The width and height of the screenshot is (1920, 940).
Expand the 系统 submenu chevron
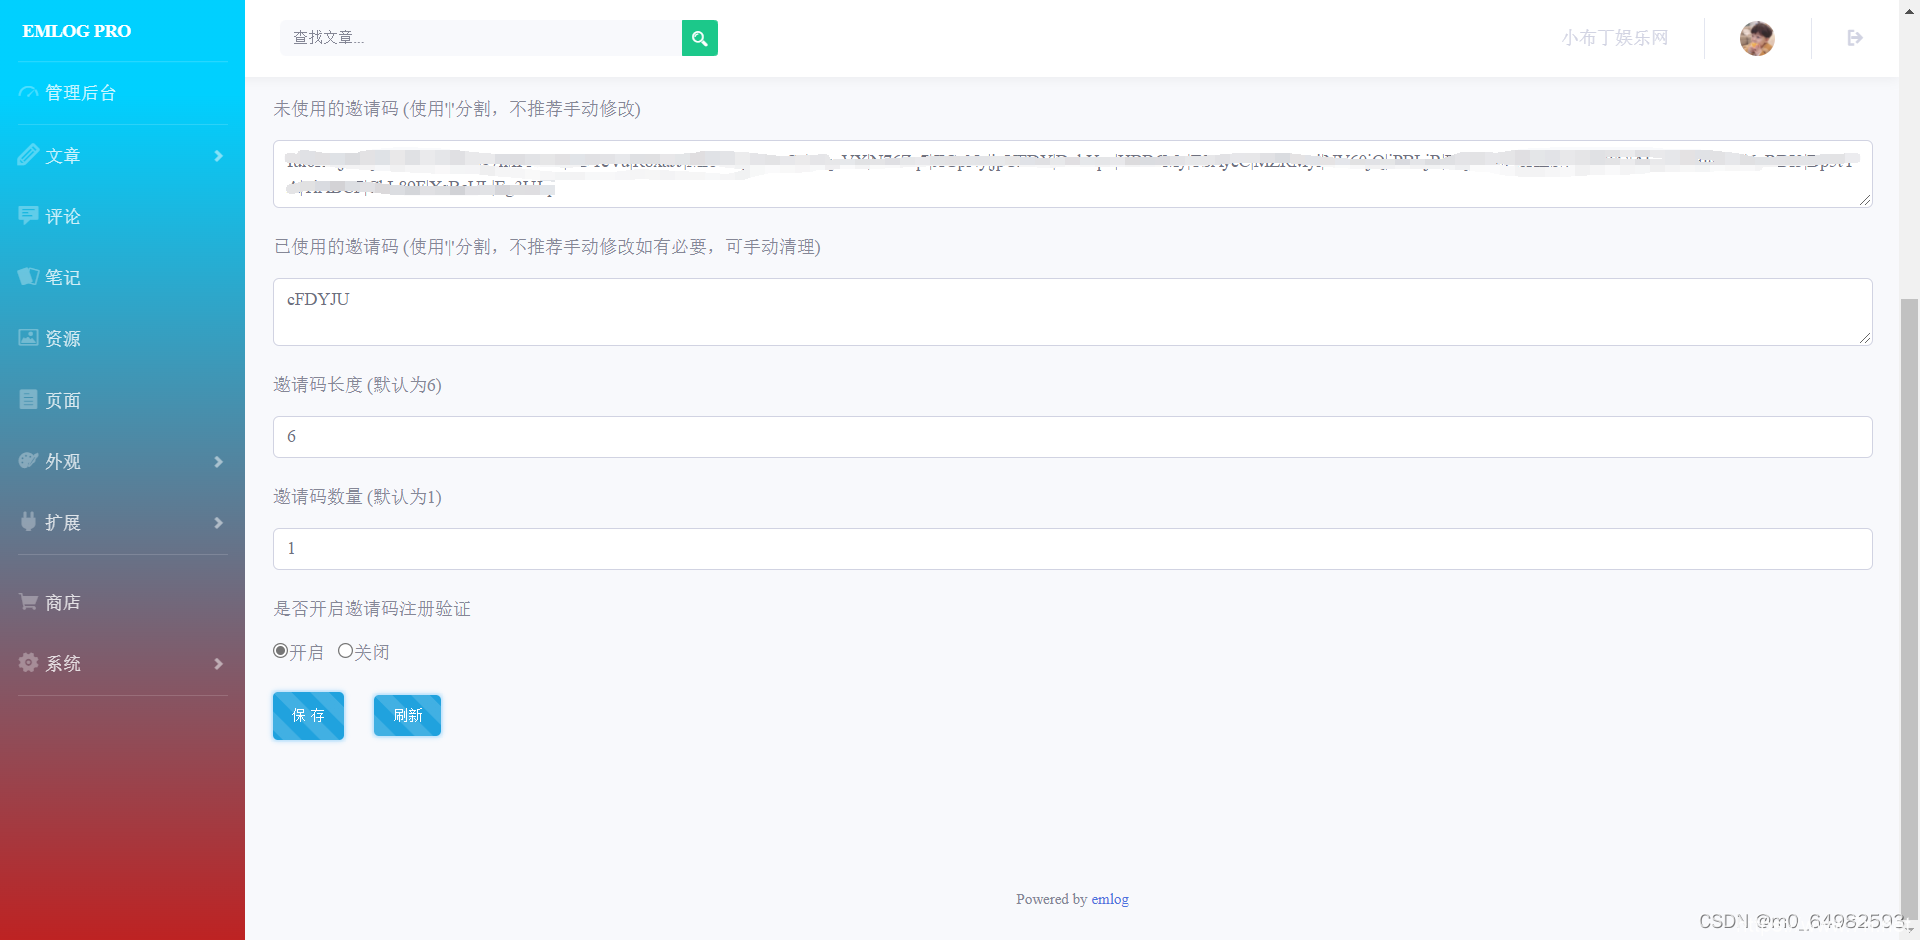pos(218,664)
